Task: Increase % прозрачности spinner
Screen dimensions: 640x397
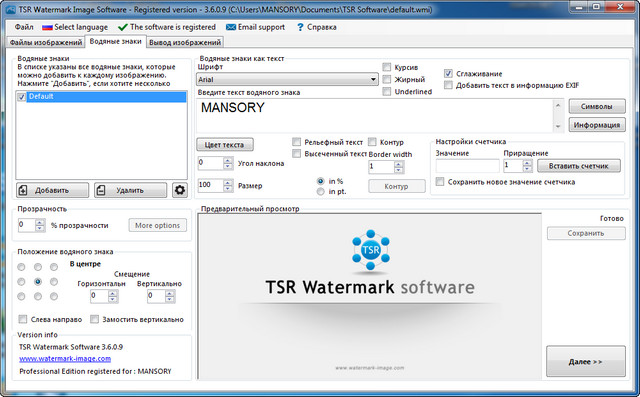Action: (x=40, y=222)
